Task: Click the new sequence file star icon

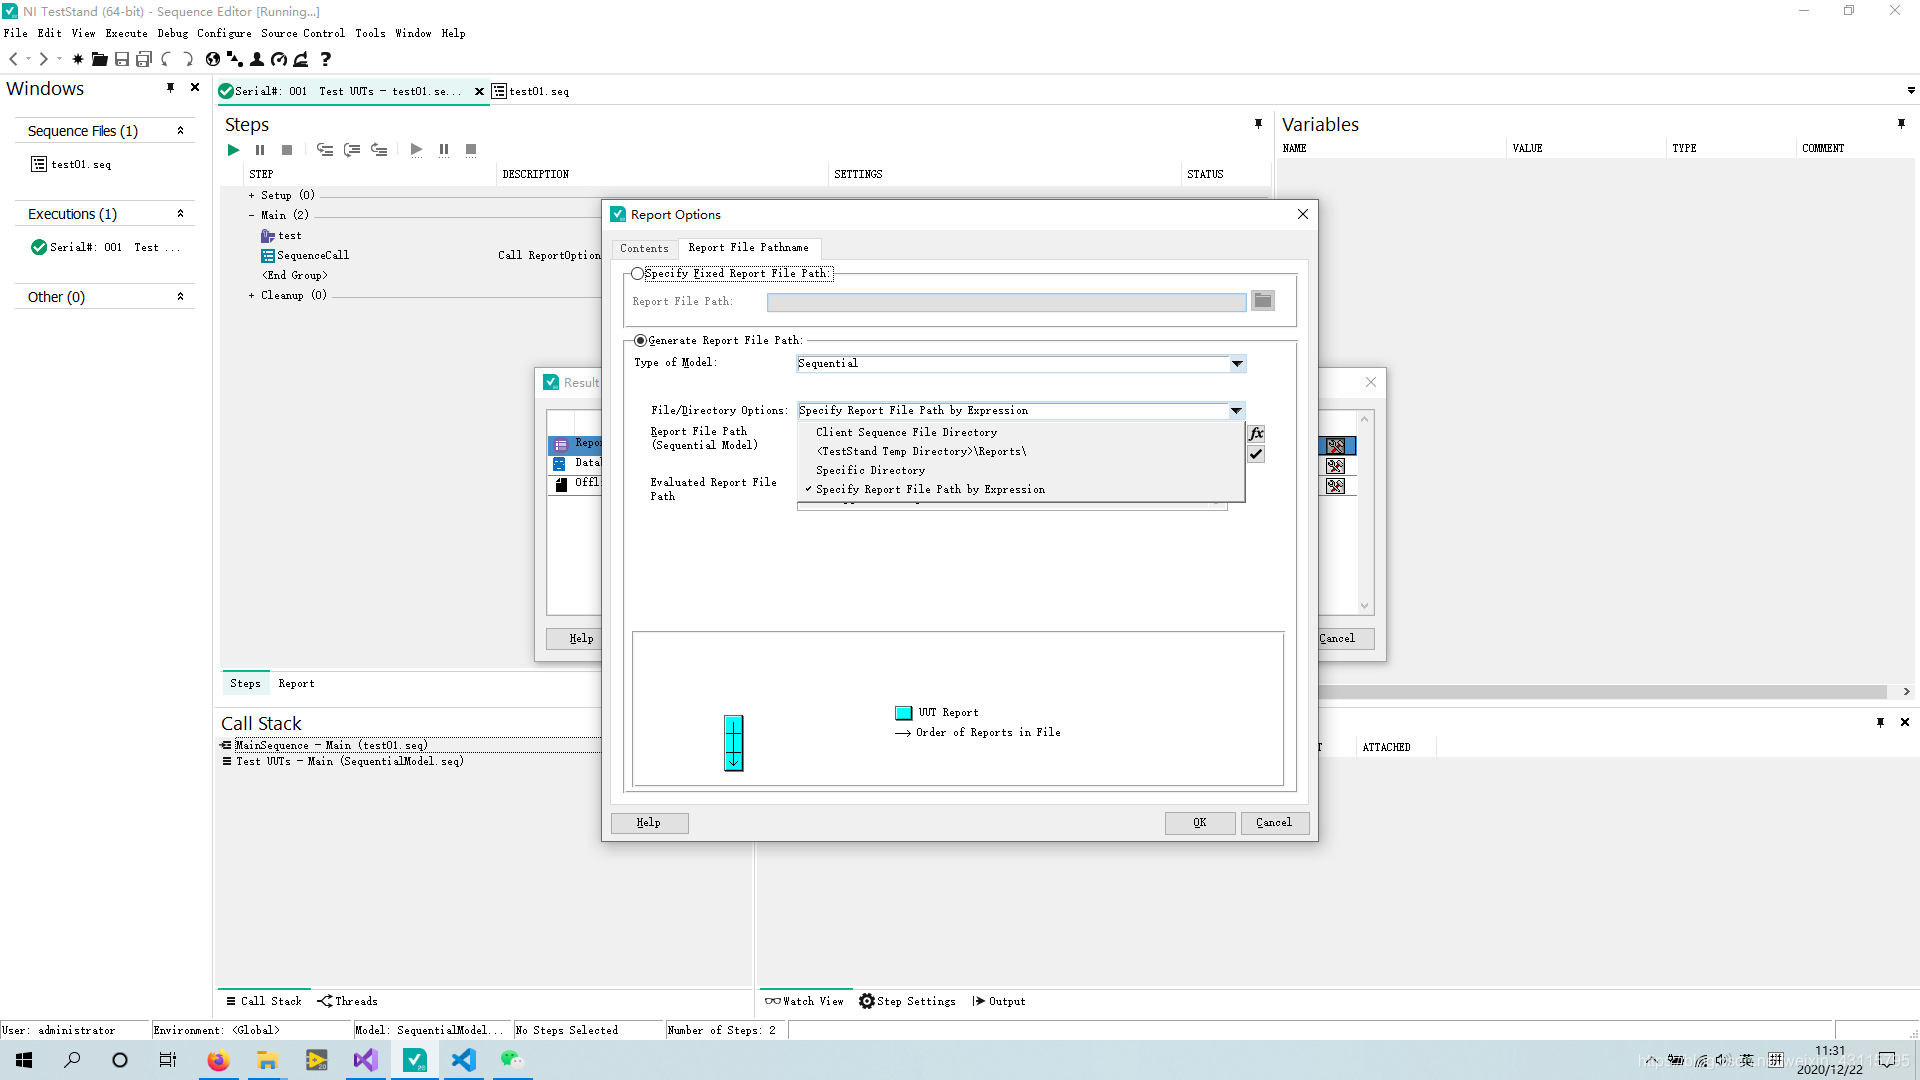Action: 78,59
